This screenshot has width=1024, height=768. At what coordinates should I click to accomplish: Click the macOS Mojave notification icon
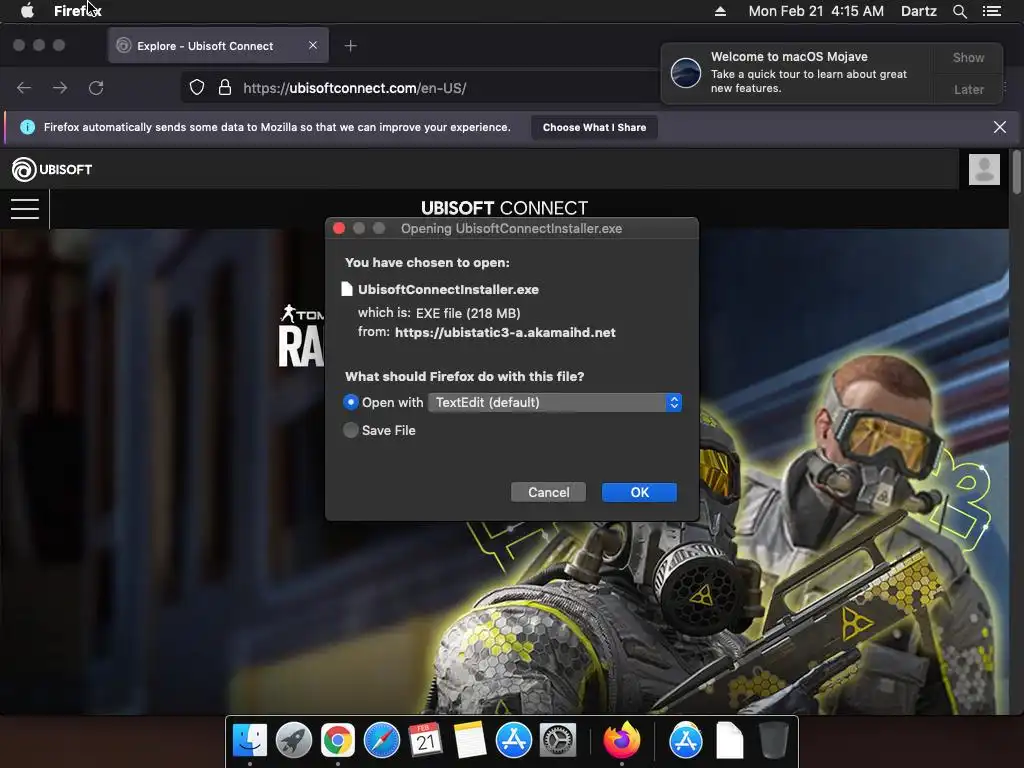(686, 72)
